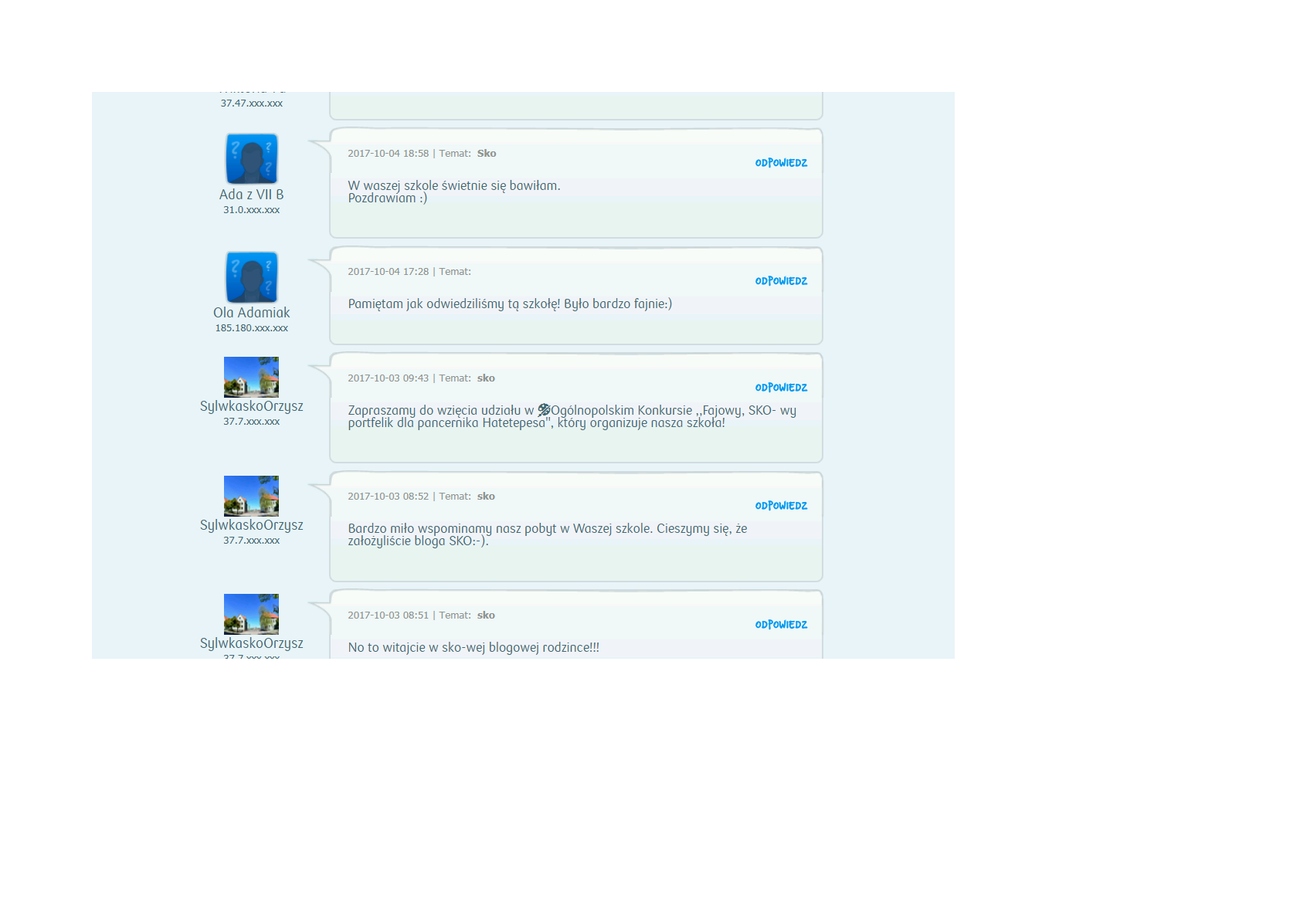Viewport: 1300px width, 919px height.
Task: Open SylwkaskoOrzysz name by 09:43 comment
Action: point(251,406)
